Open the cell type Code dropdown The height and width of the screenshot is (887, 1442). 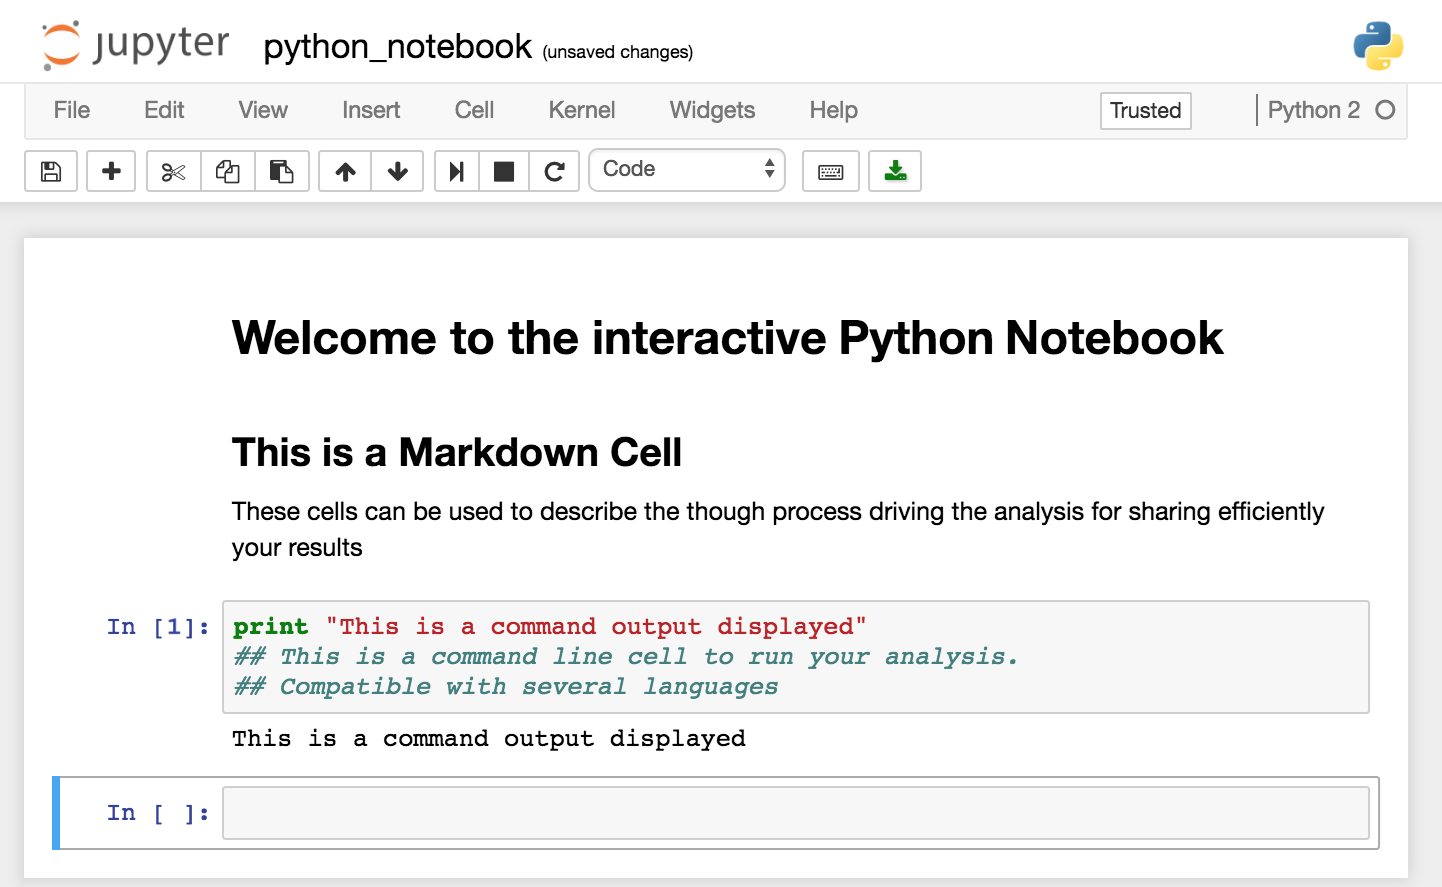point(687,170)
